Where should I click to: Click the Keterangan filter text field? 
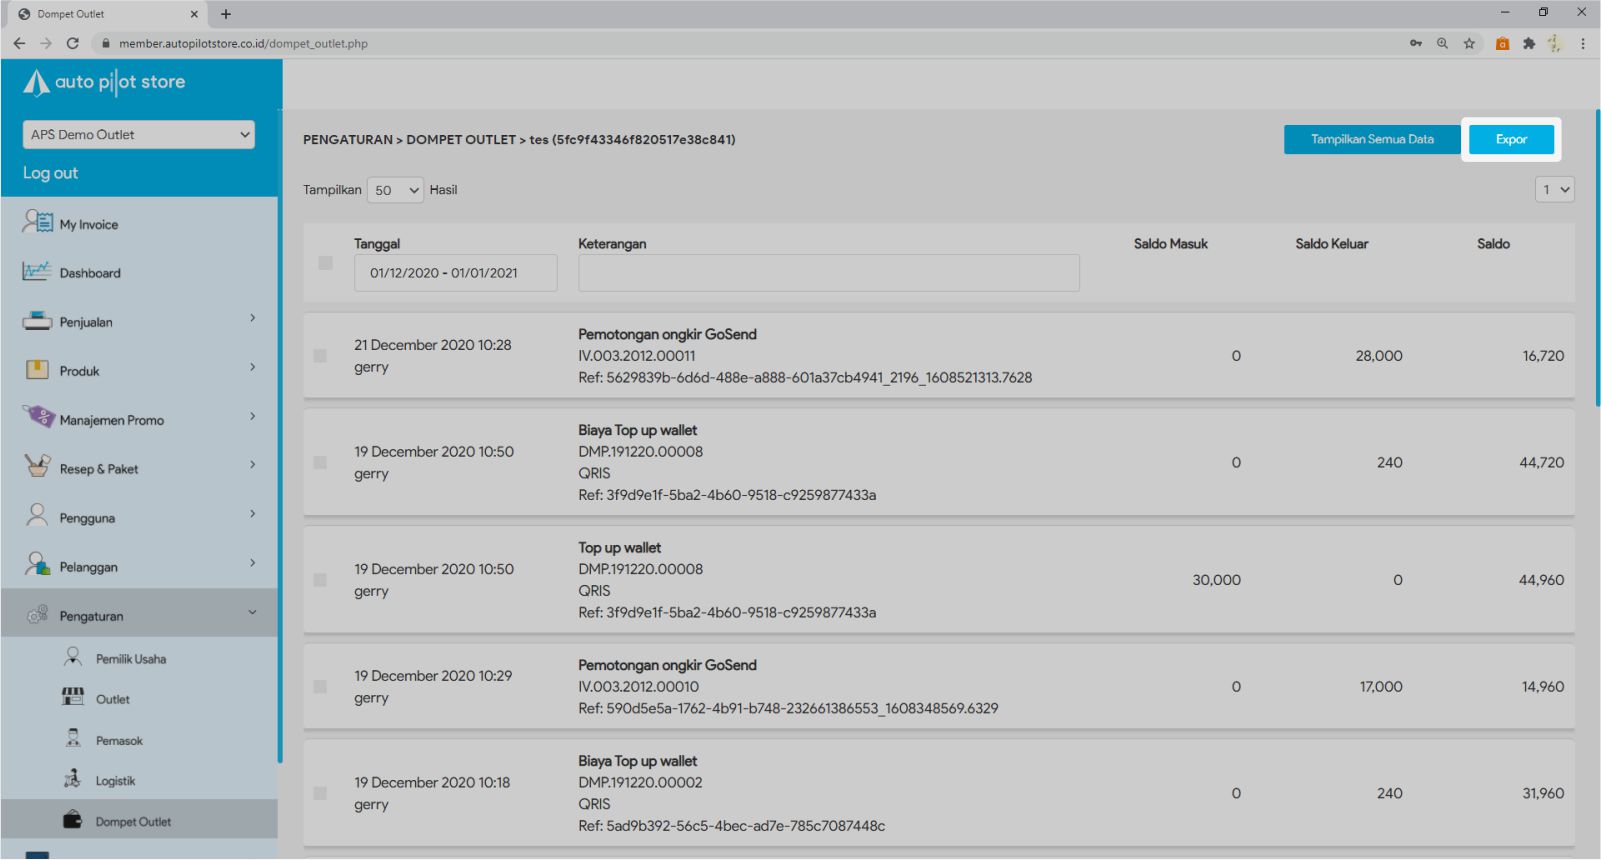[828, 273]
